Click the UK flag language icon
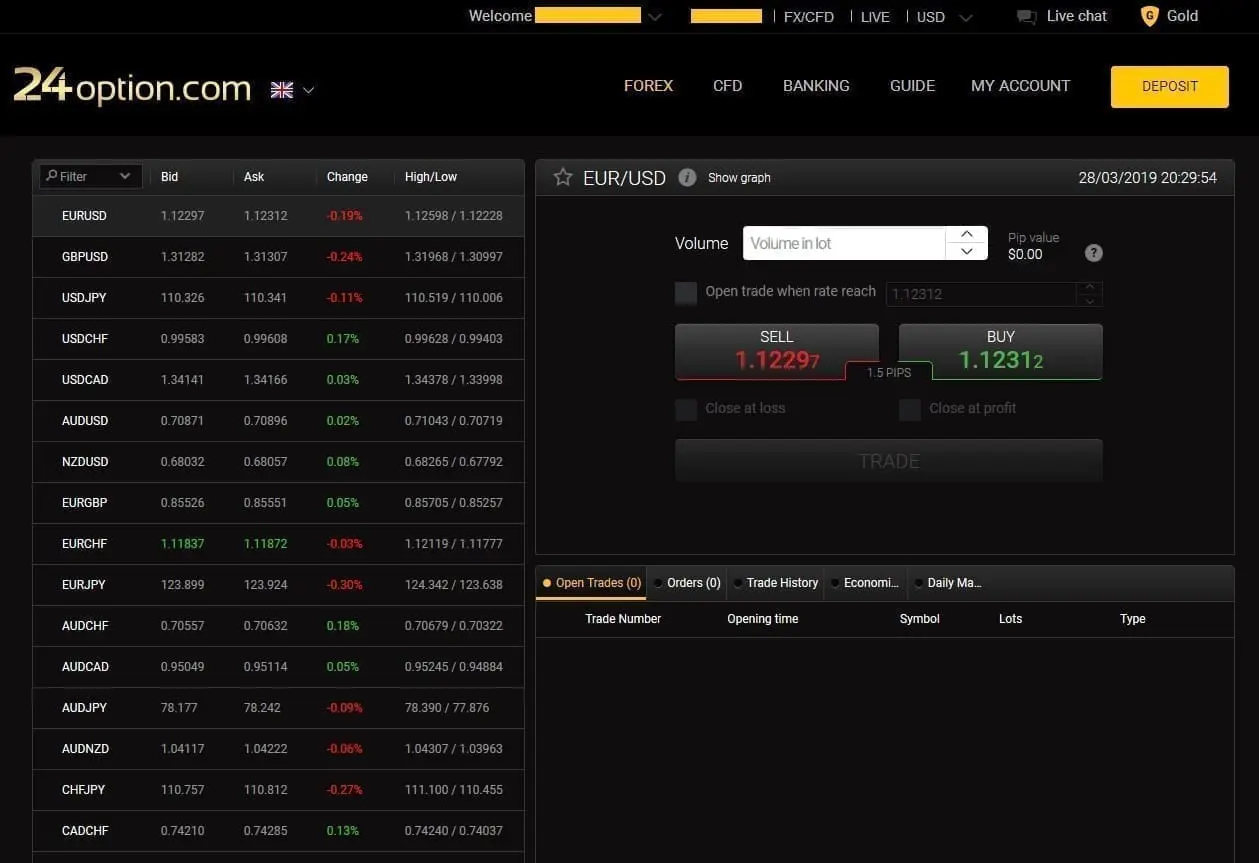Viewport: 1259px width, 863px height. click(282, 90)
